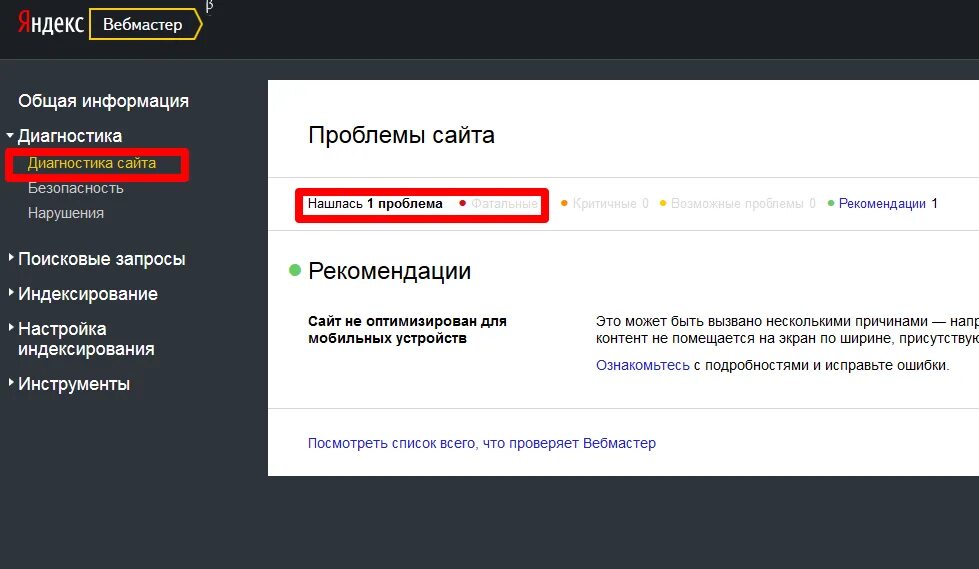Click the Рекомендации section heading

tap(390, 271)
